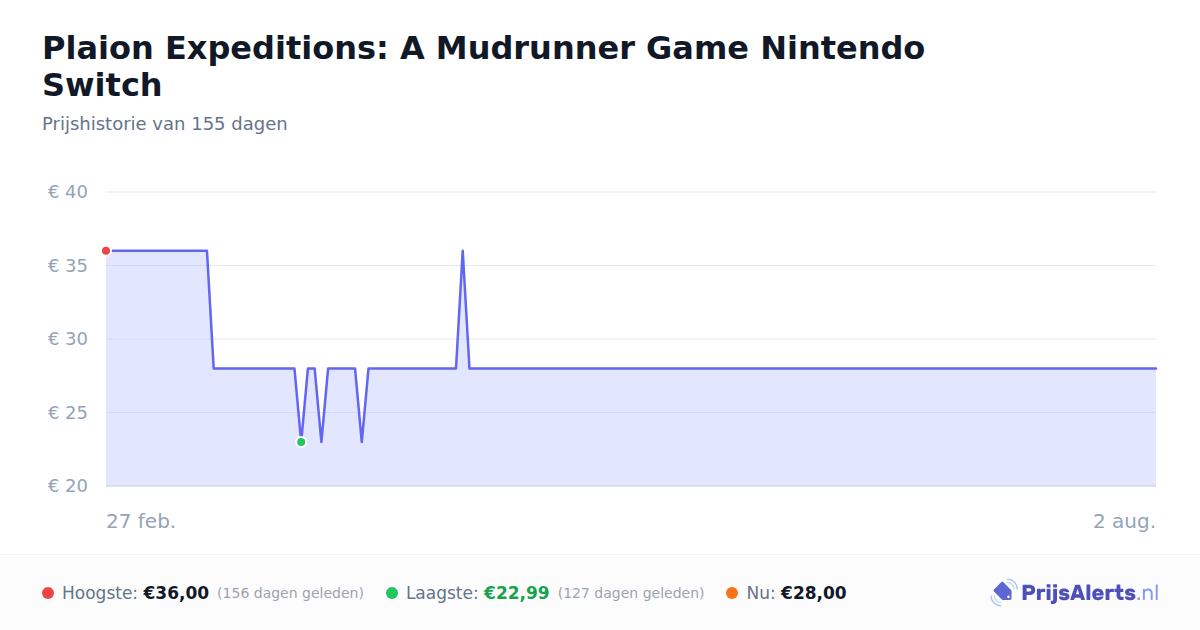Click the 2 aug. end date label

pos(1124,521)
